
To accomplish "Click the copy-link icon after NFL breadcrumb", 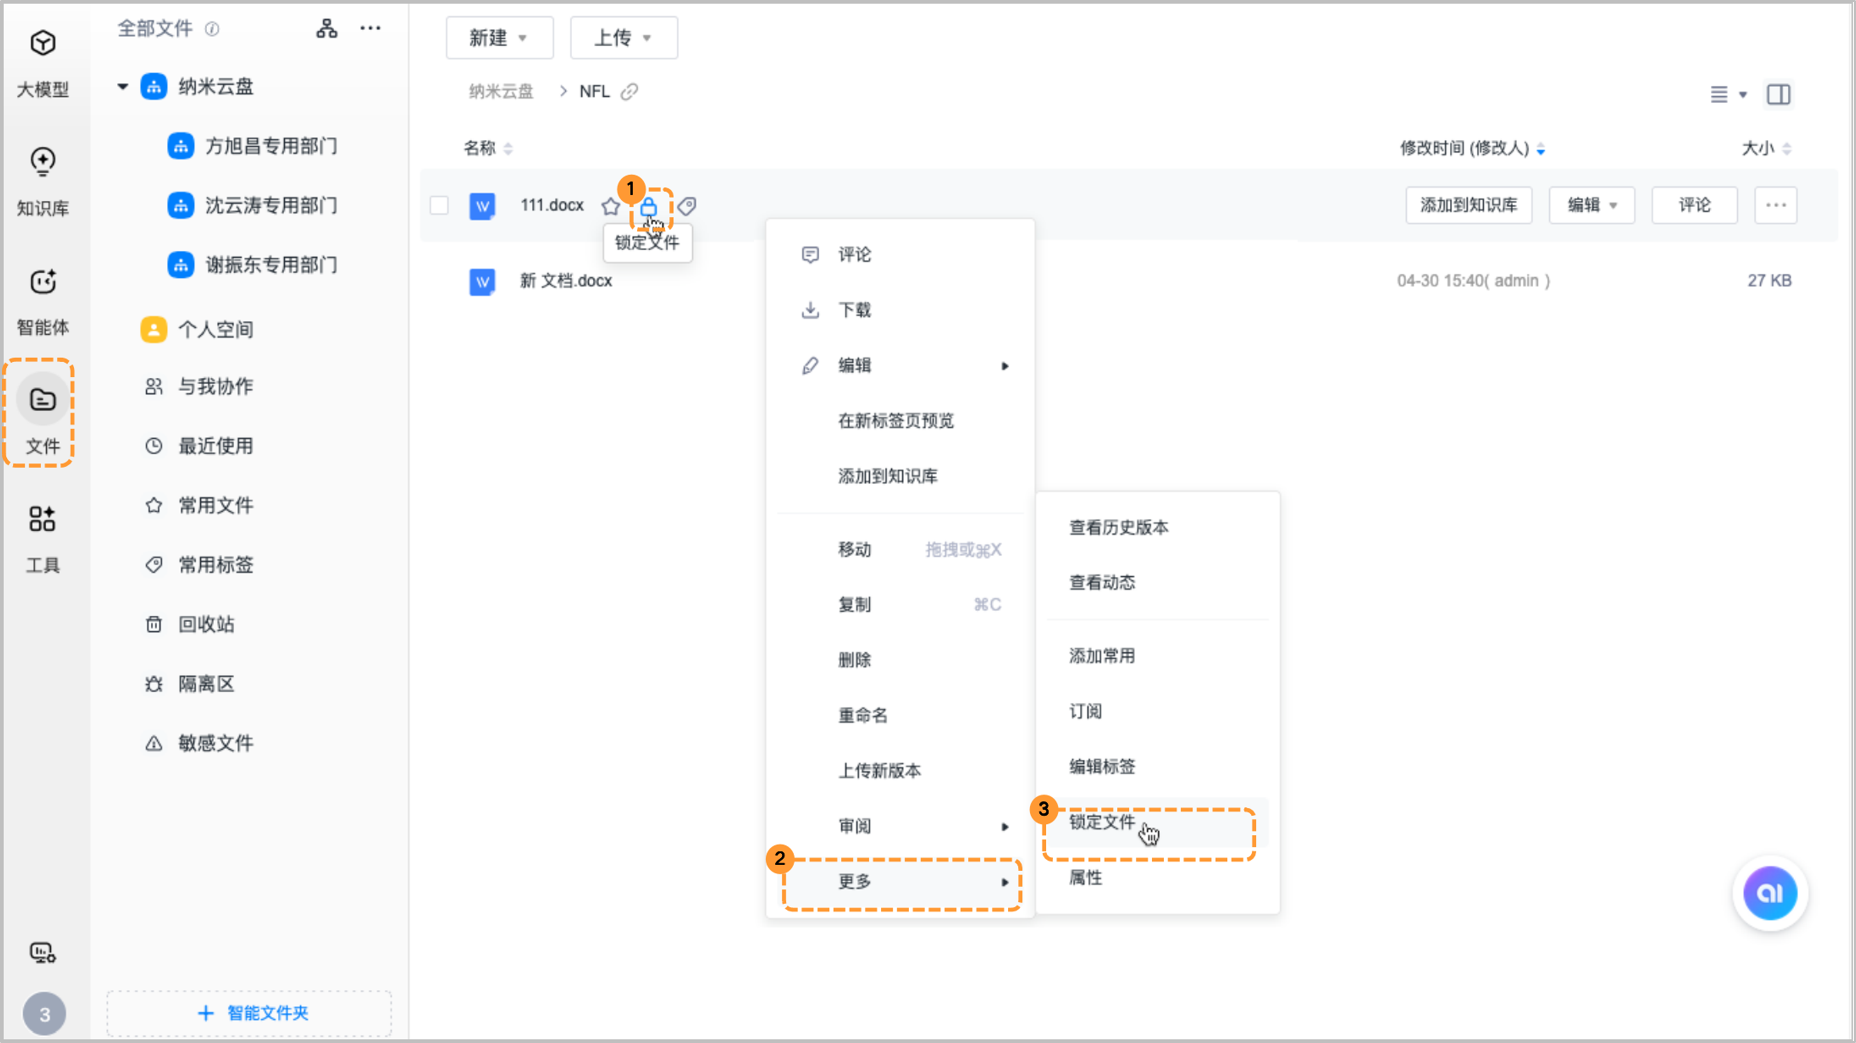I will pyautogui.click(x=629, y=91).
